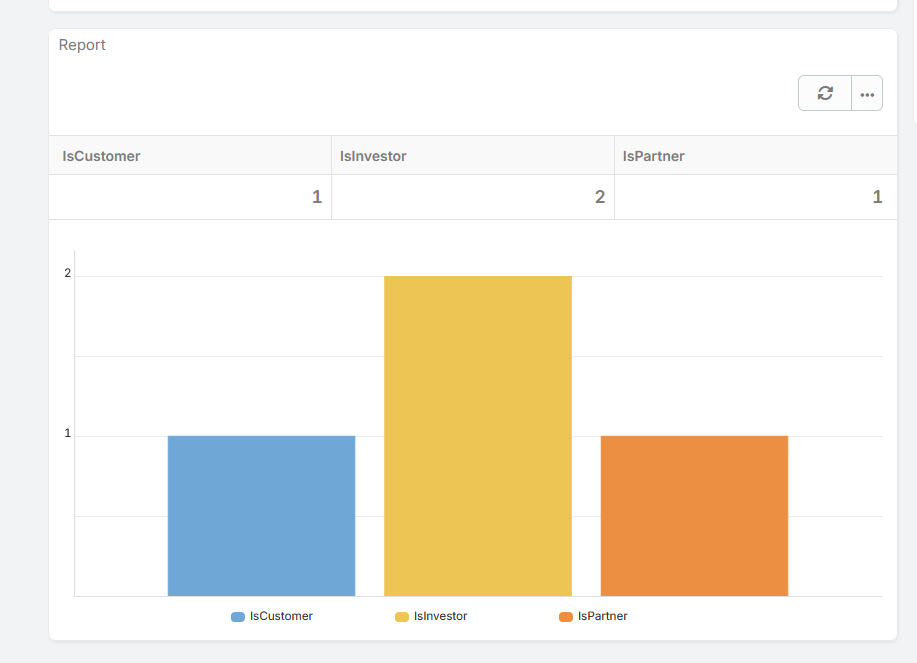
Task: Click the y-axis label 1
Action: tap(68, 434)
